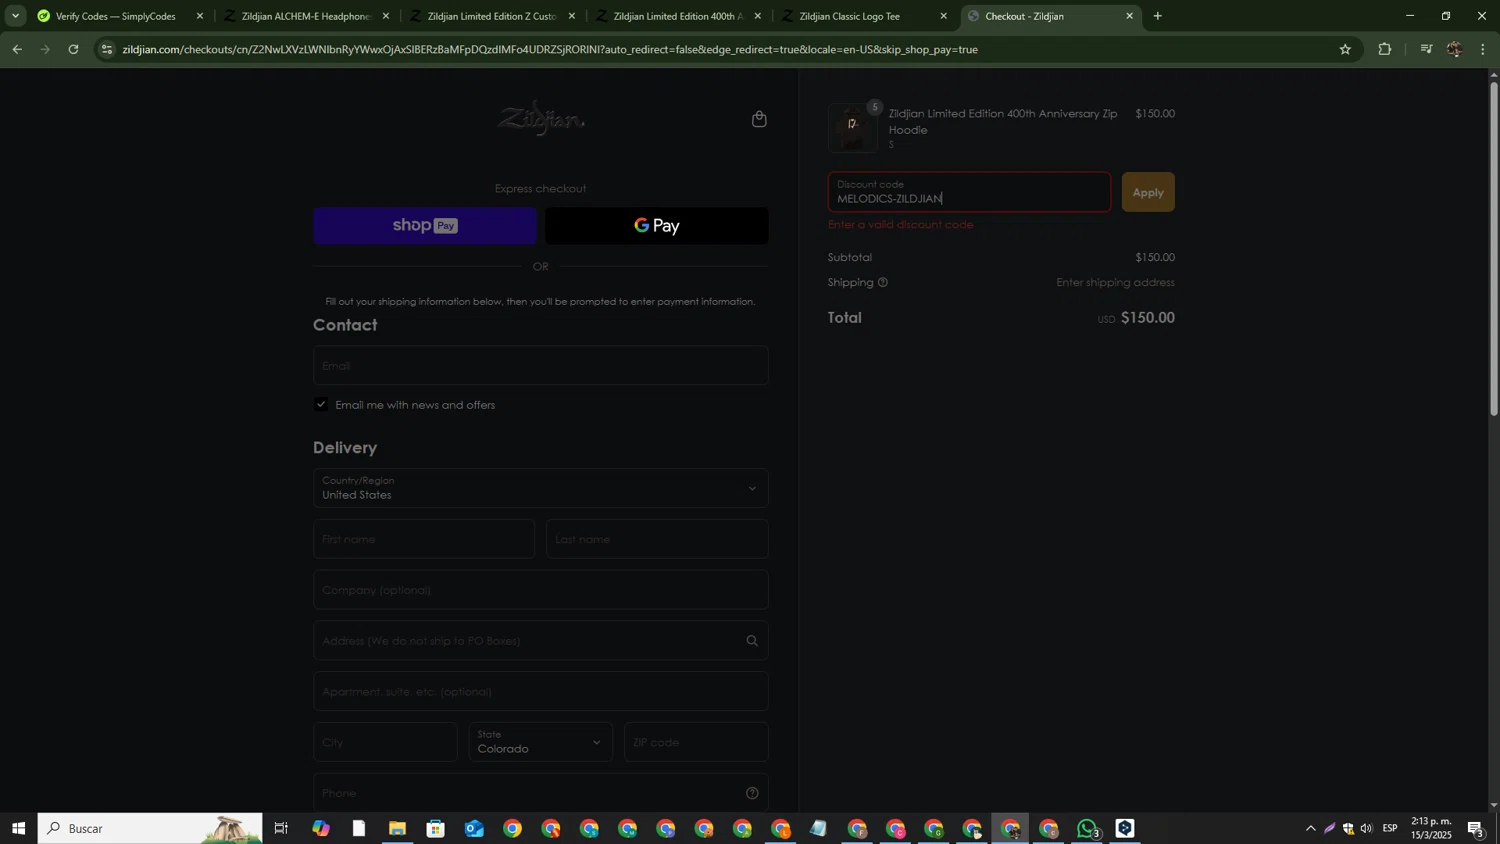Click the shipping info question mark icon
The width and height of the screenshot is (1500, 844).
[x=883, y=283]
